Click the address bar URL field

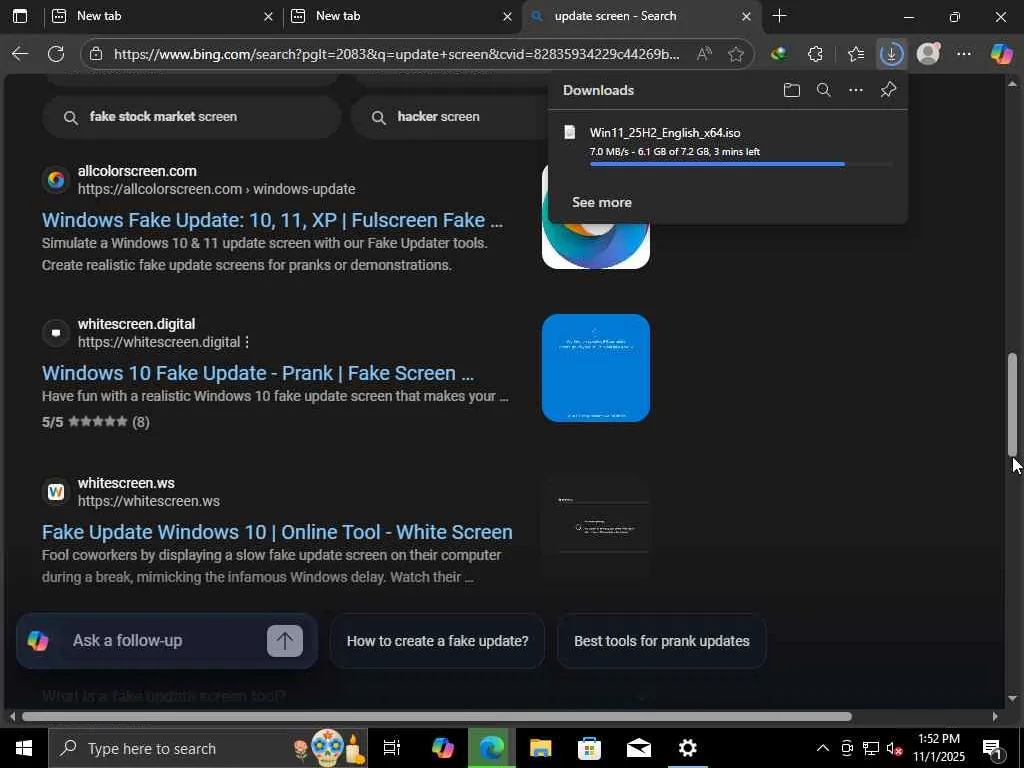pos(396,54)
